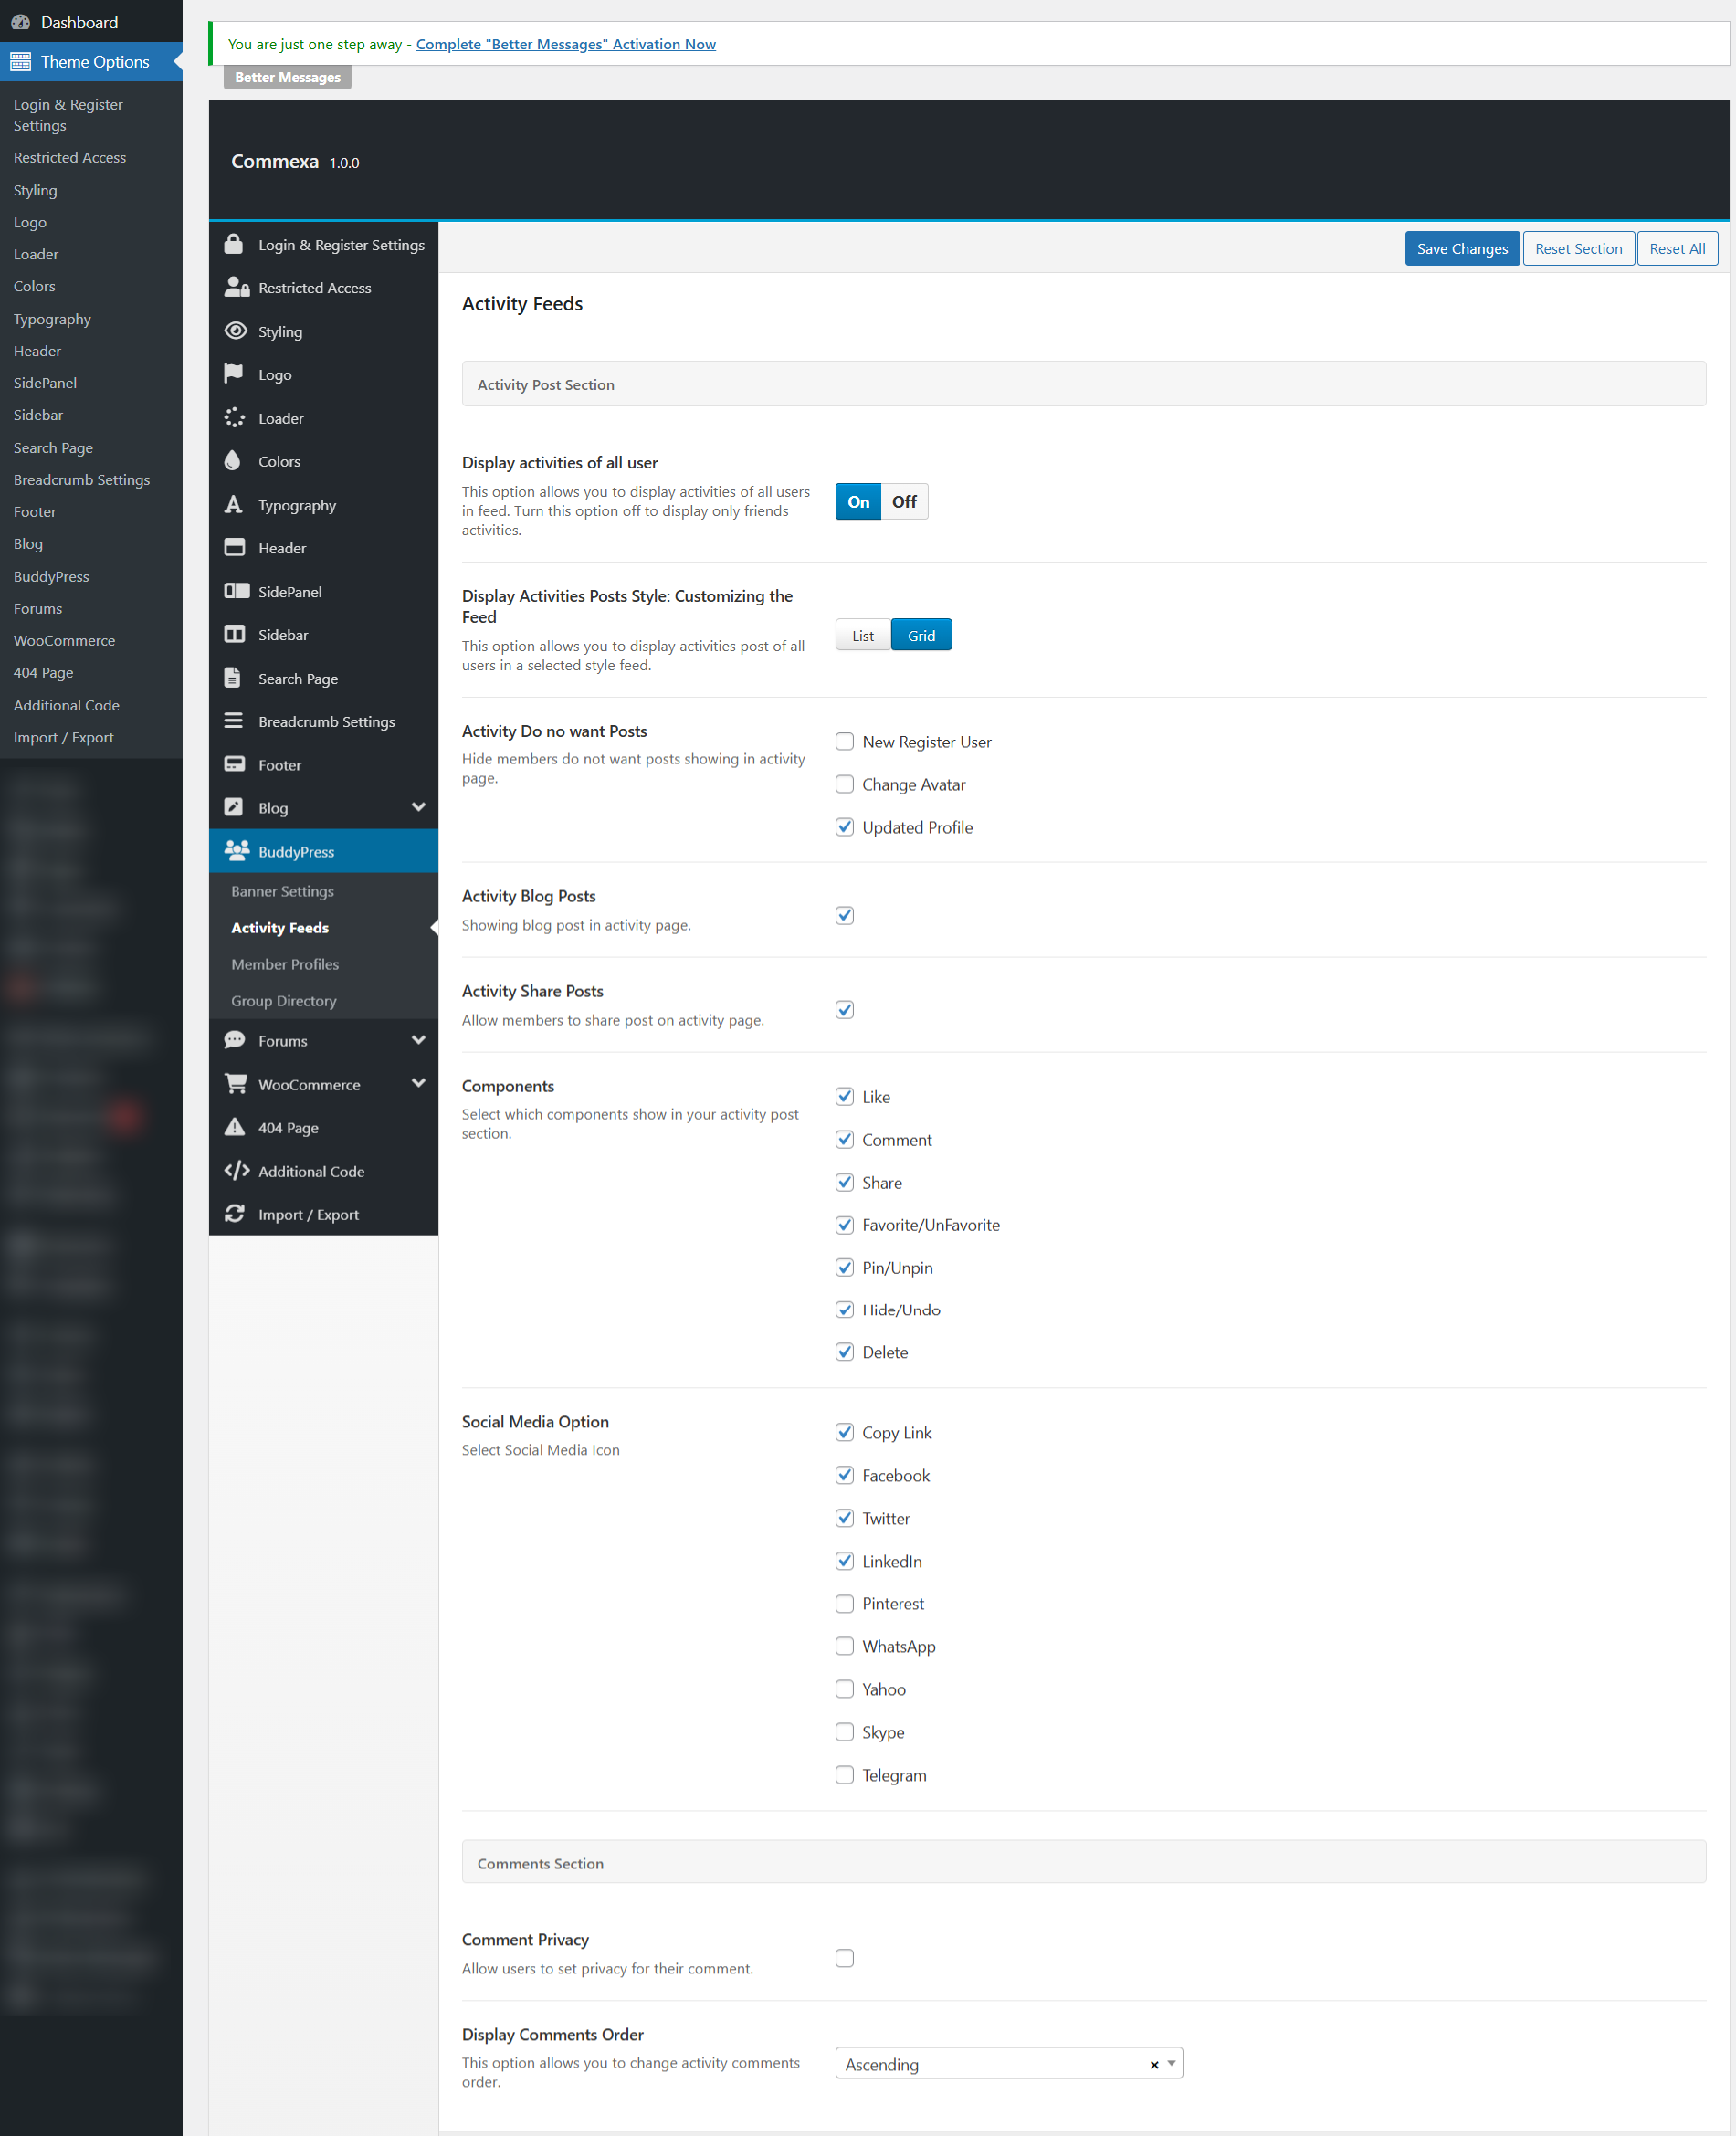The width and height of the screenshot is (1736, 2136).
Task: Click the Save Changes button
Action: pos(1461,249)
